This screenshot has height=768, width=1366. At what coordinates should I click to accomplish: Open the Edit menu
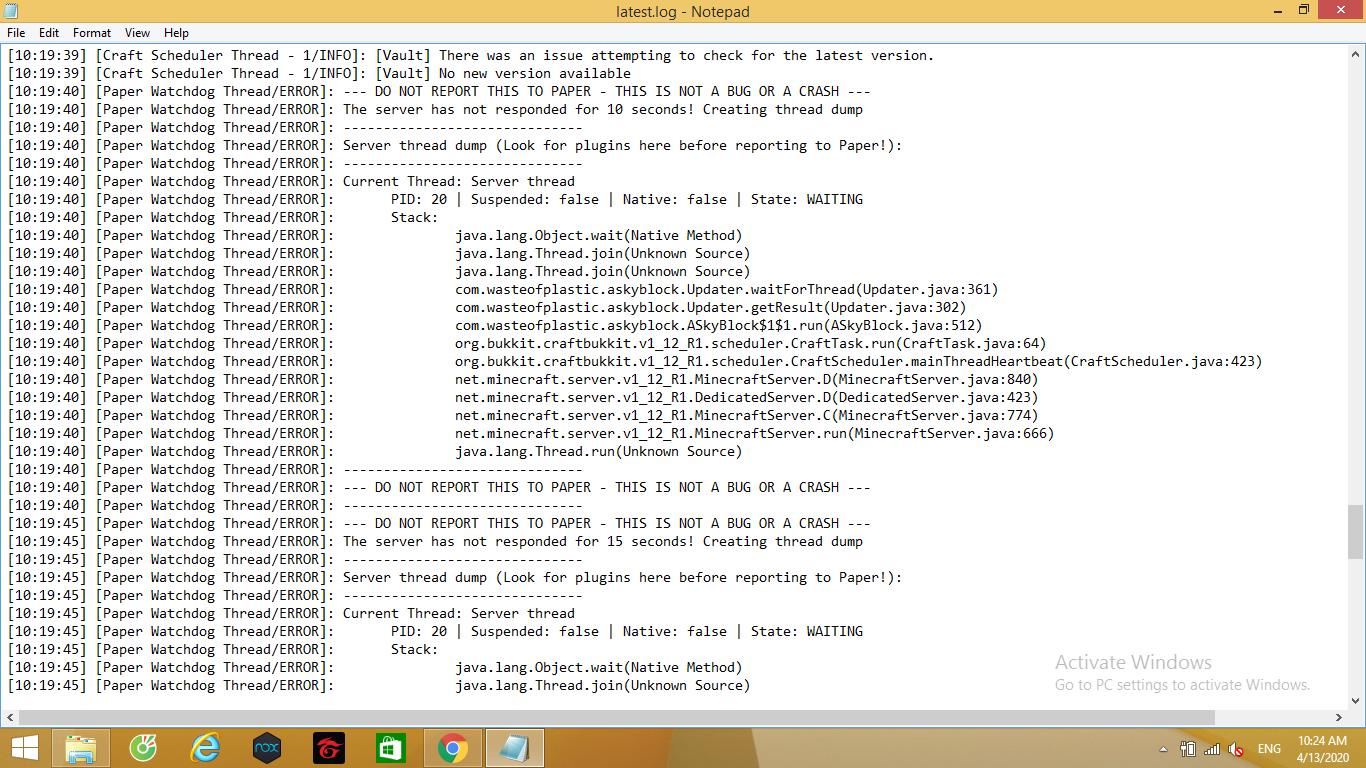tap(49, 33)
